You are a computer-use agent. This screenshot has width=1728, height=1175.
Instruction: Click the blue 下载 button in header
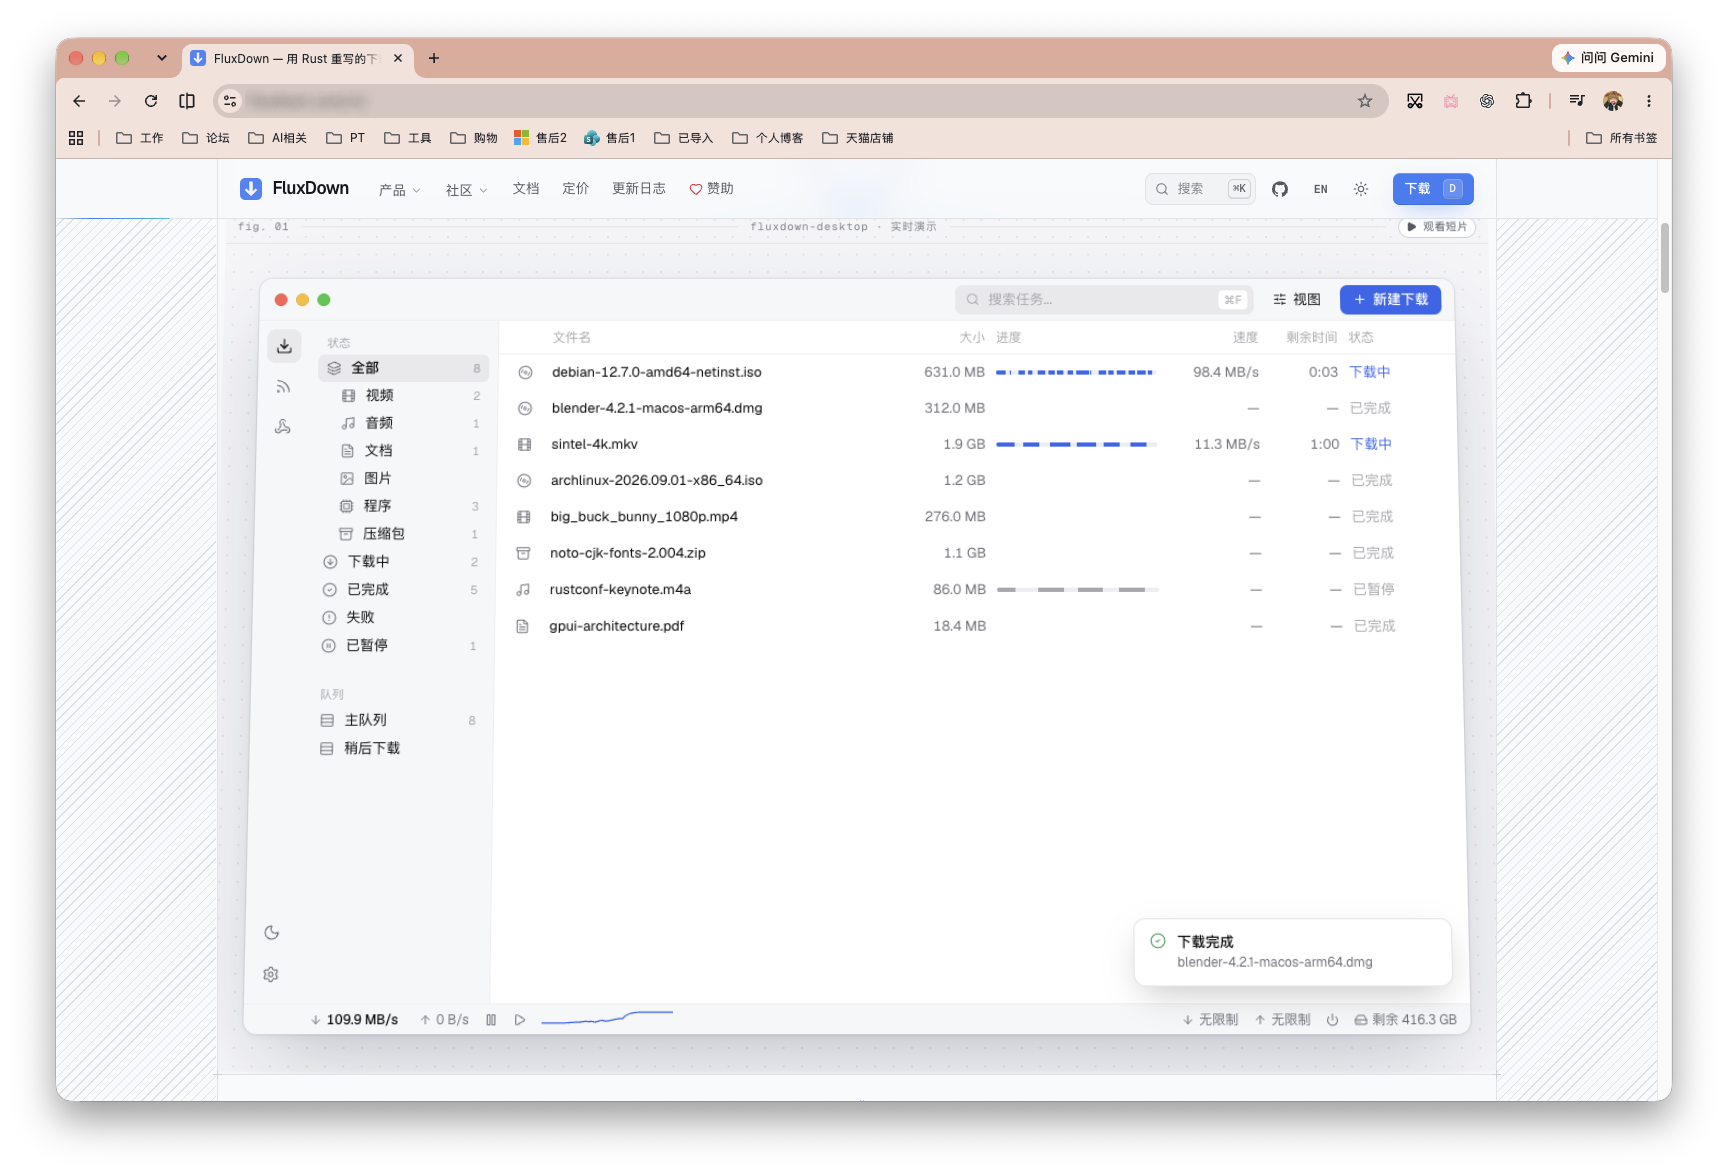[1433, 189]
